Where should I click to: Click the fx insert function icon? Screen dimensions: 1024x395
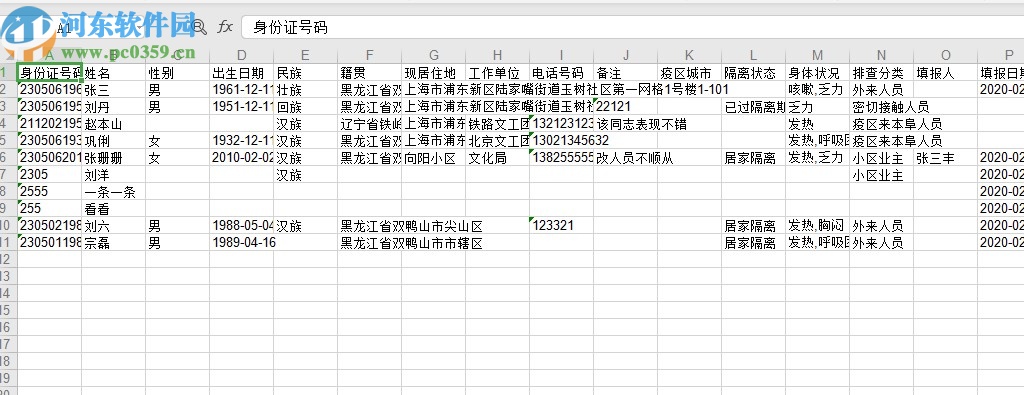[x=225, y=27]
